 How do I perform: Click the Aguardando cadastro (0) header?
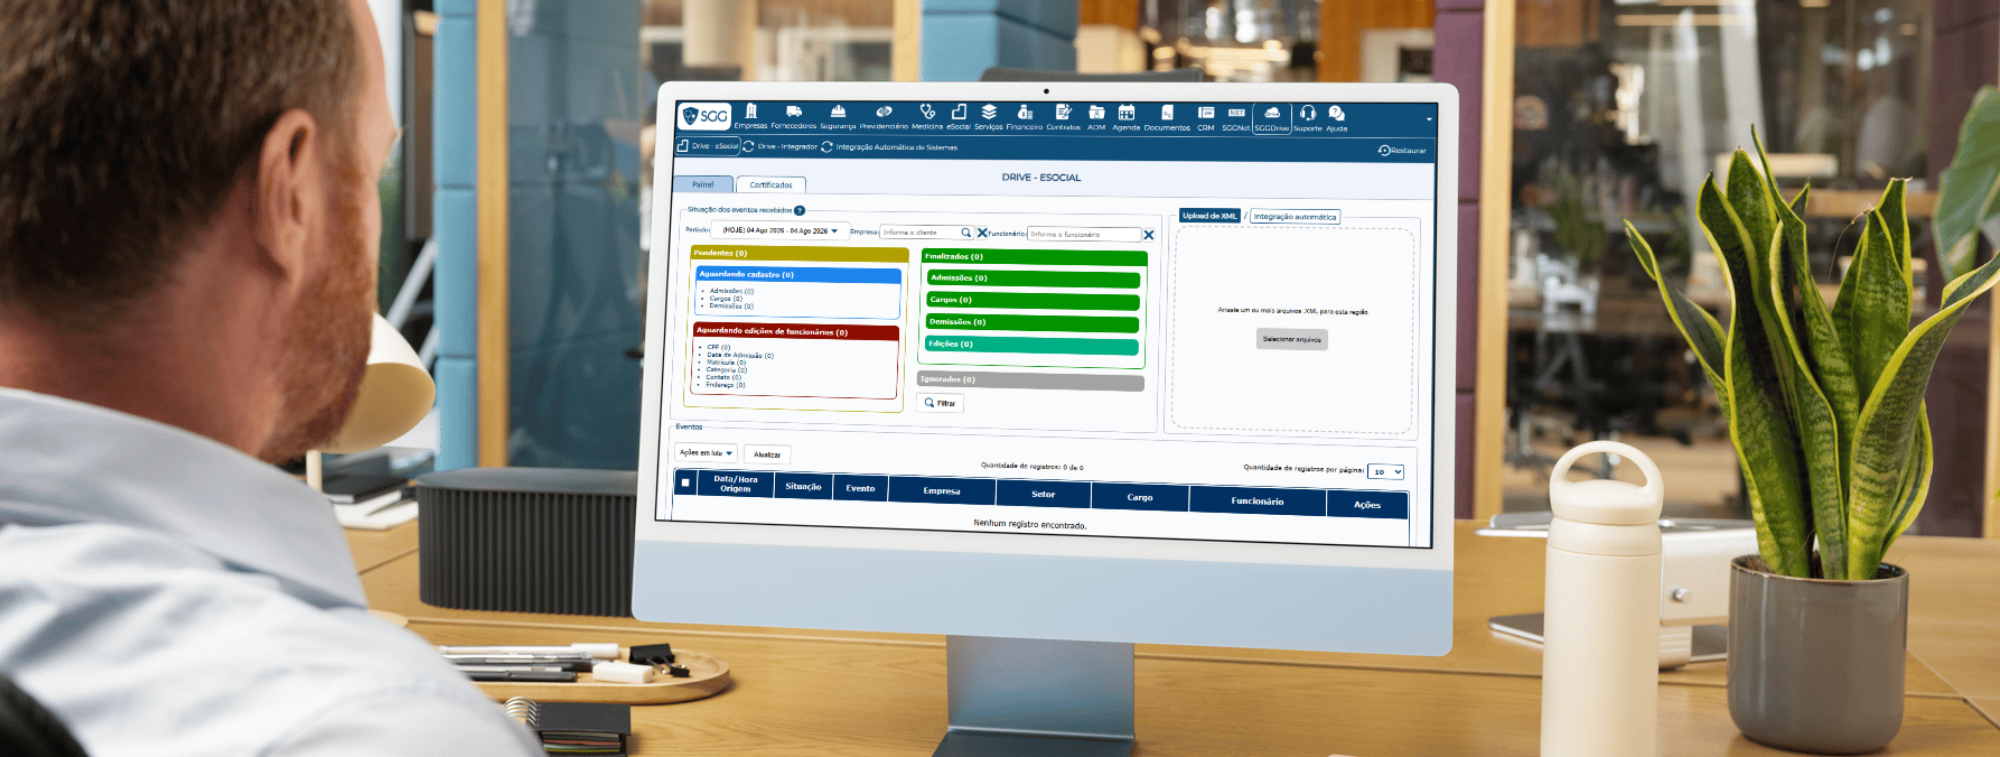(x=798, y=274)
